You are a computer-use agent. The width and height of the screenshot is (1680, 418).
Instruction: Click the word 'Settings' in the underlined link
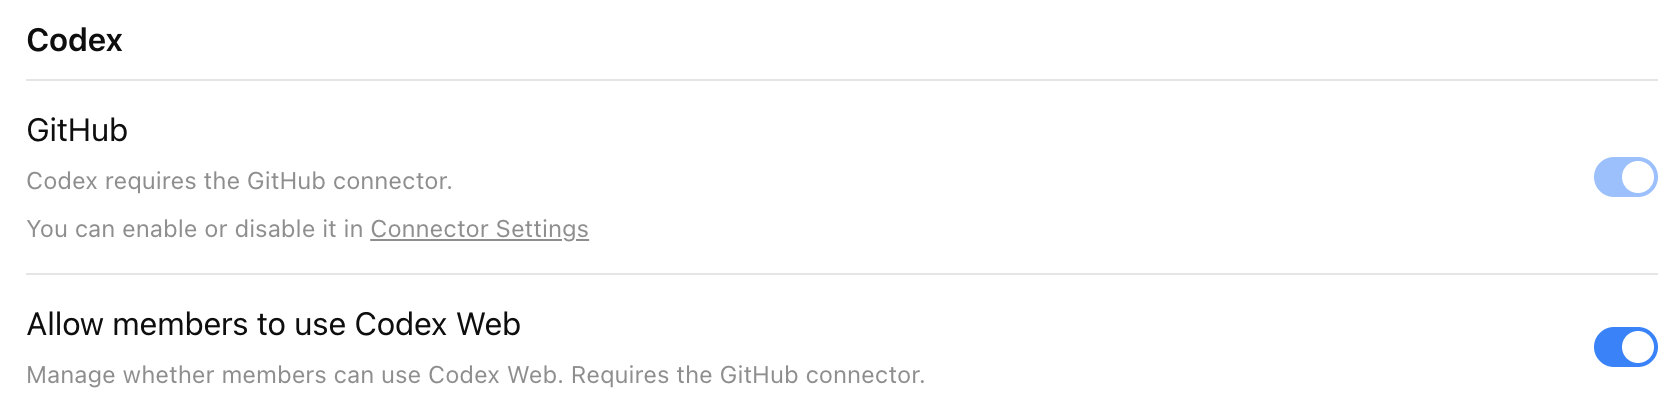pos(542,229)
